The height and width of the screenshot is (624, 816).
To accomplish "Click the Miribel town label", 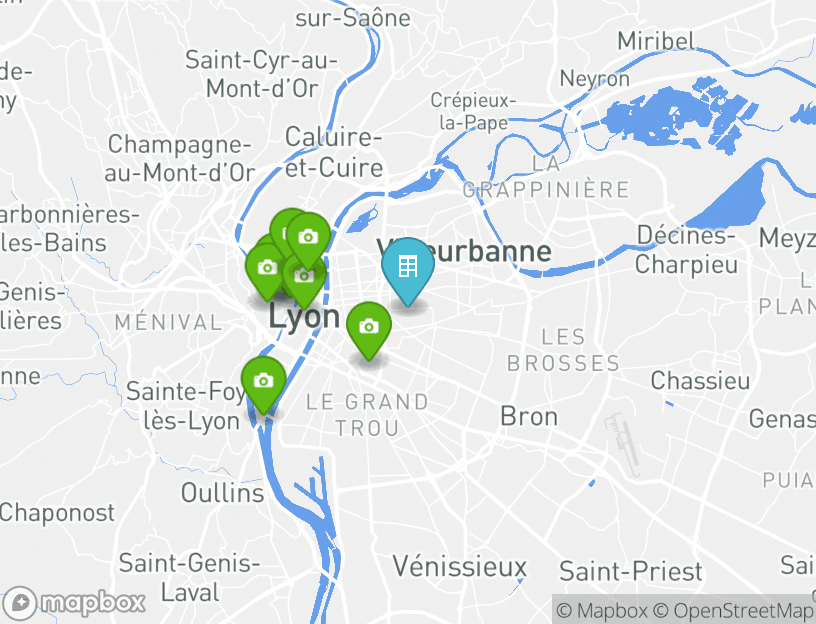I will pos(656,41).
